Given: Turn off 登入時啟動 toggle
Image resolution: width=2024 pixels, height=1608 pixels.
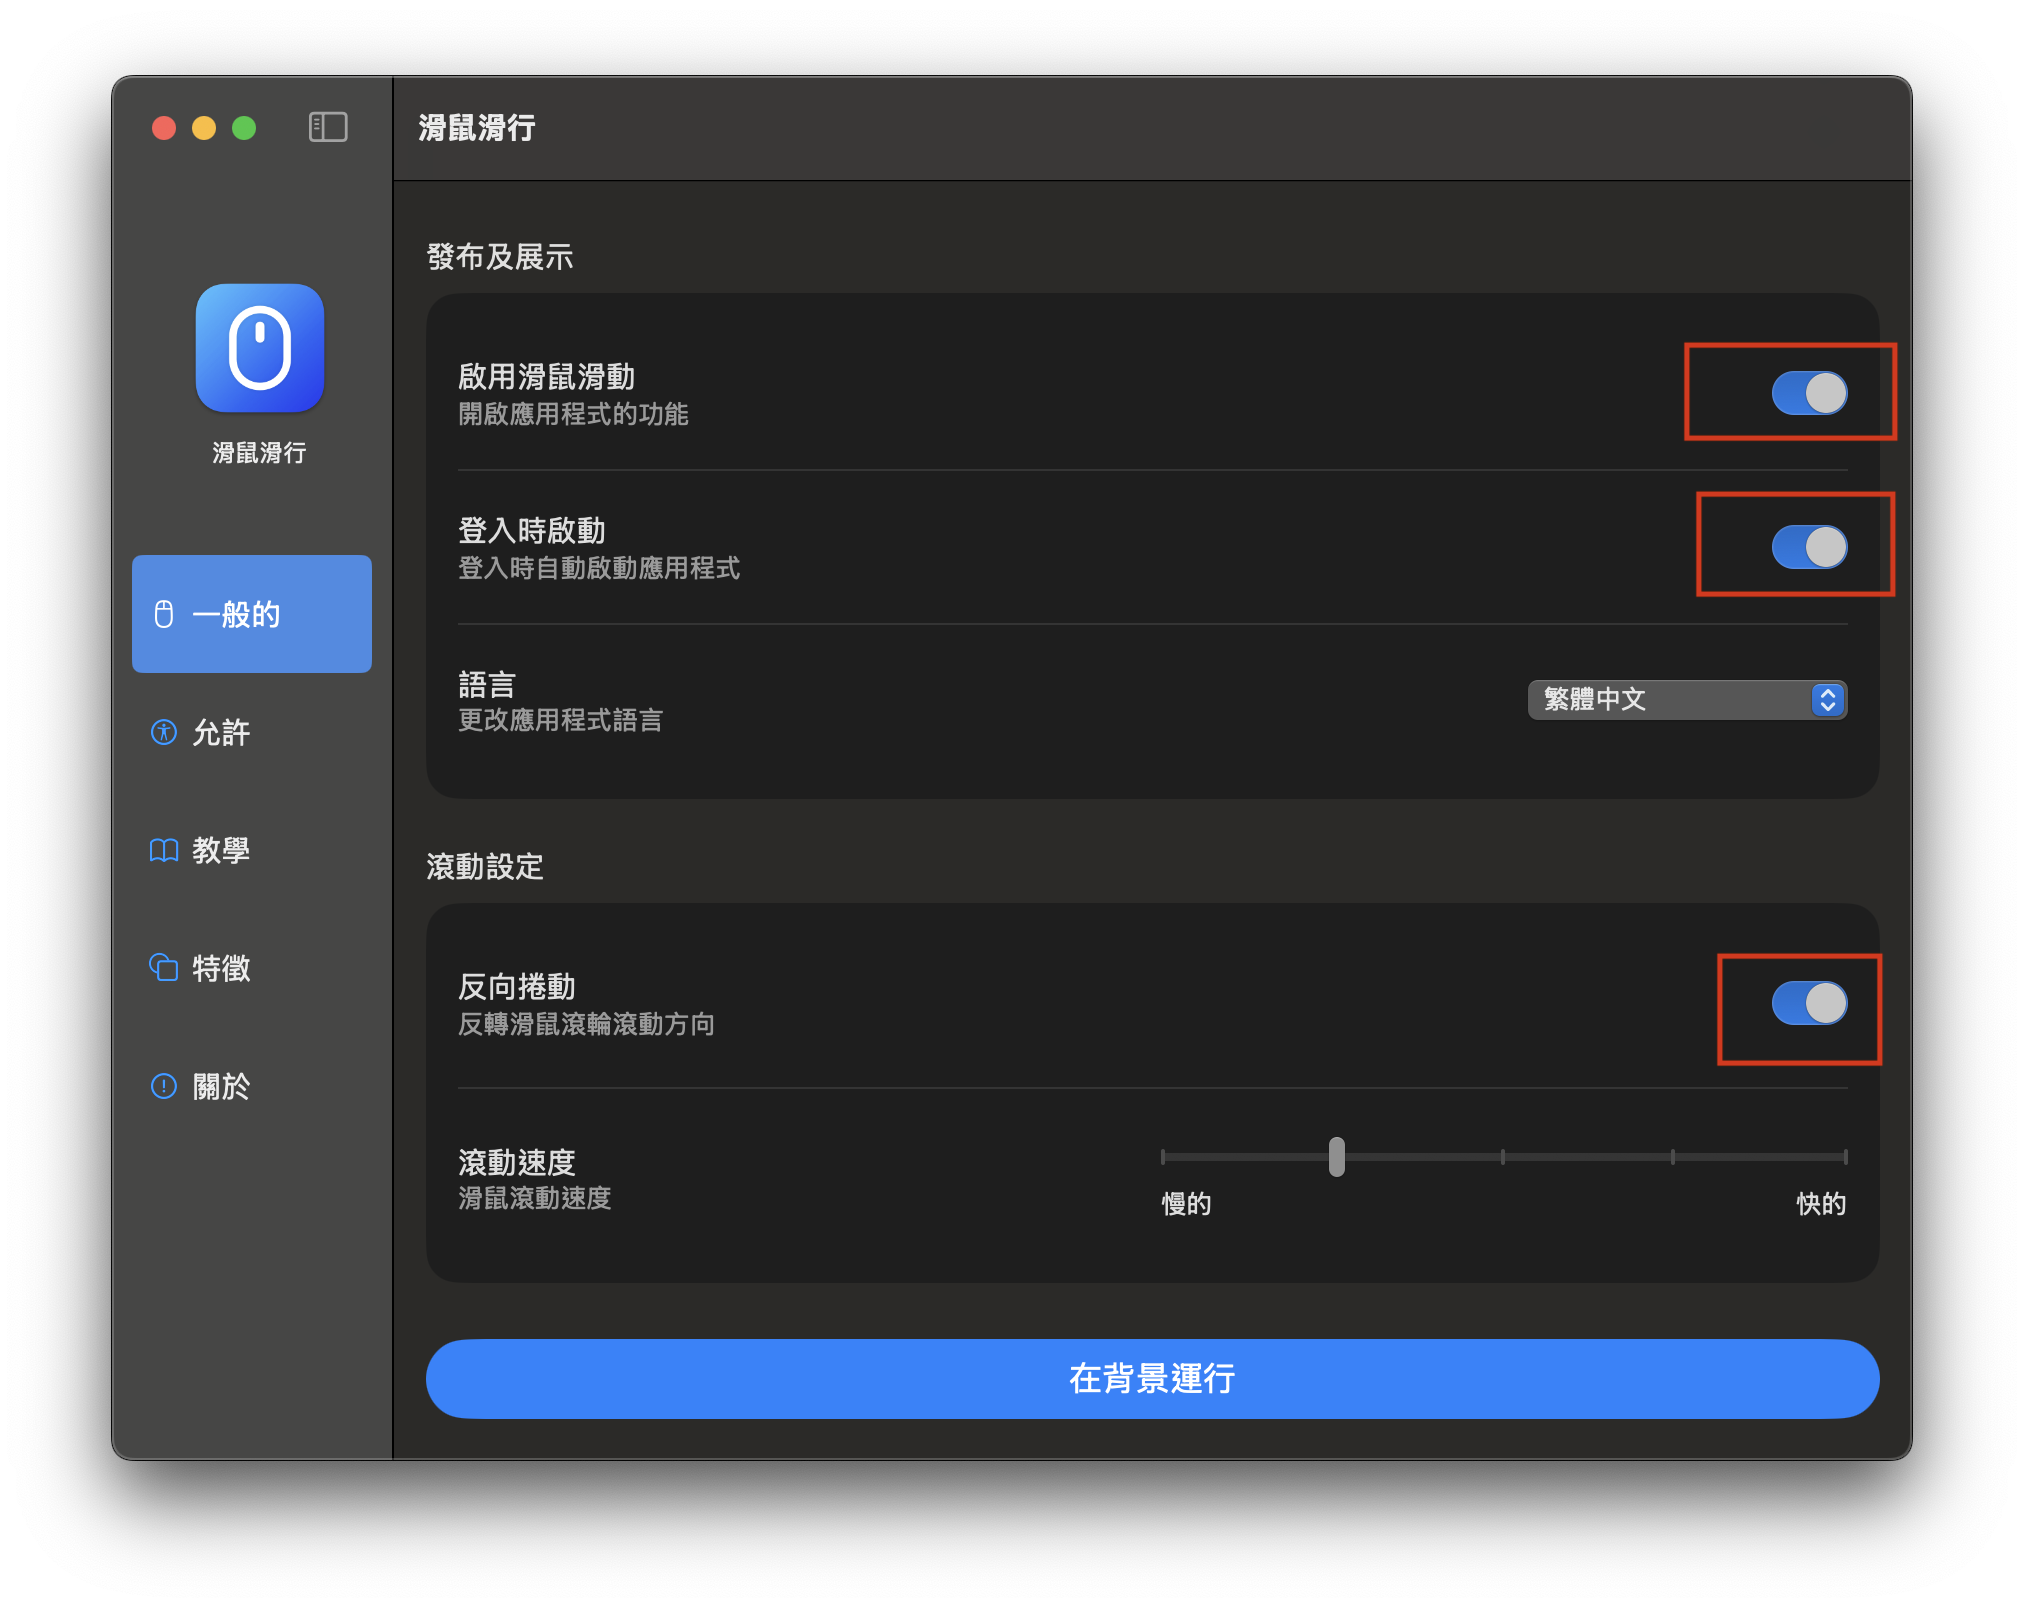Looking at the screenshot, I should pyautogui.click(x=1808, y=547).
